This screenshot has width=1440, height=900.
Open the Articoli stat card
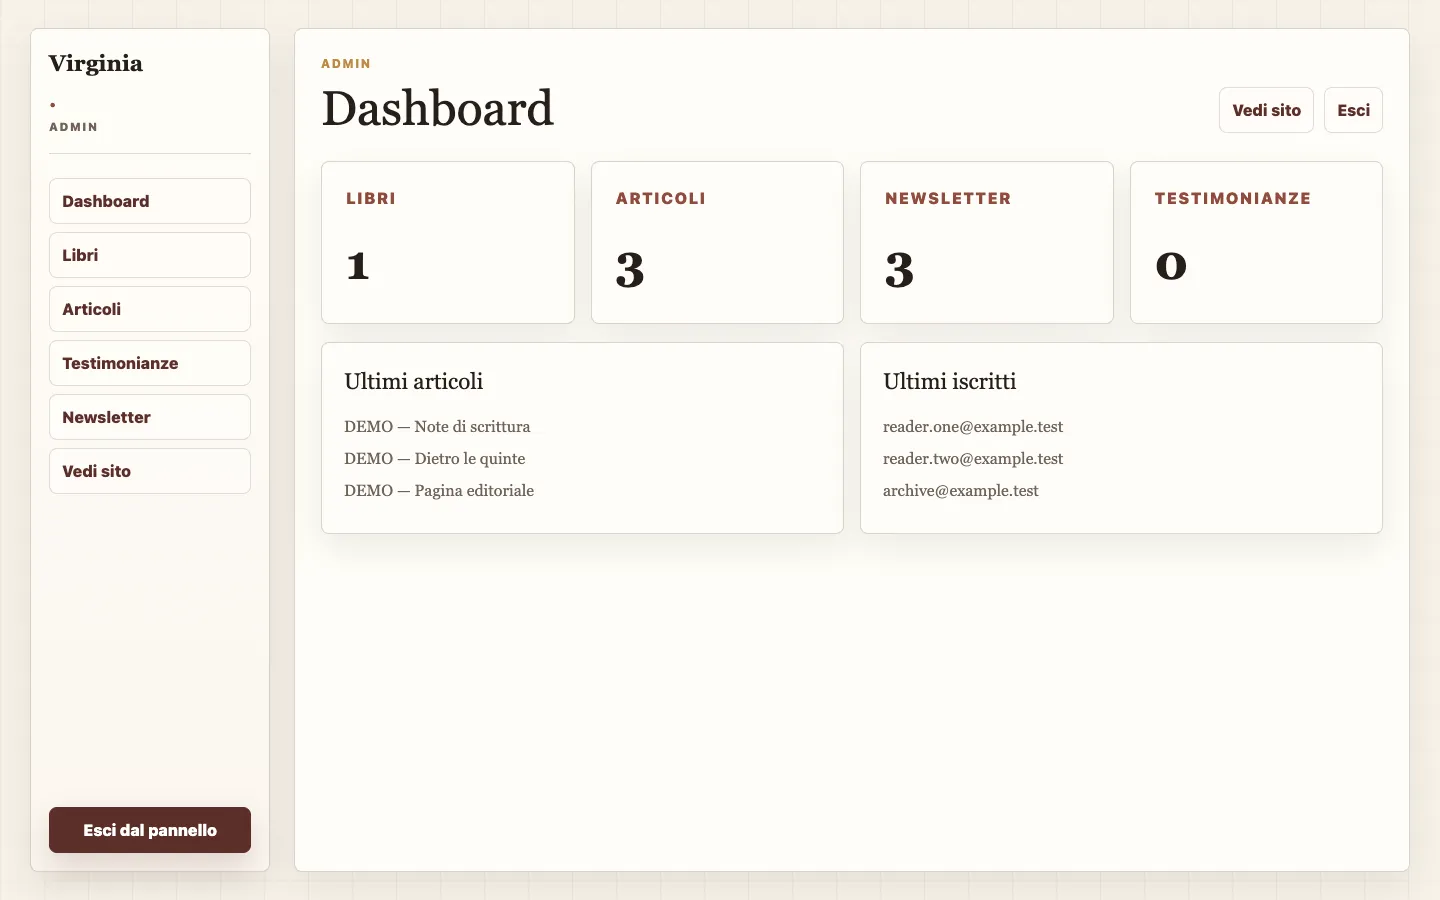(x=717, y=242)
